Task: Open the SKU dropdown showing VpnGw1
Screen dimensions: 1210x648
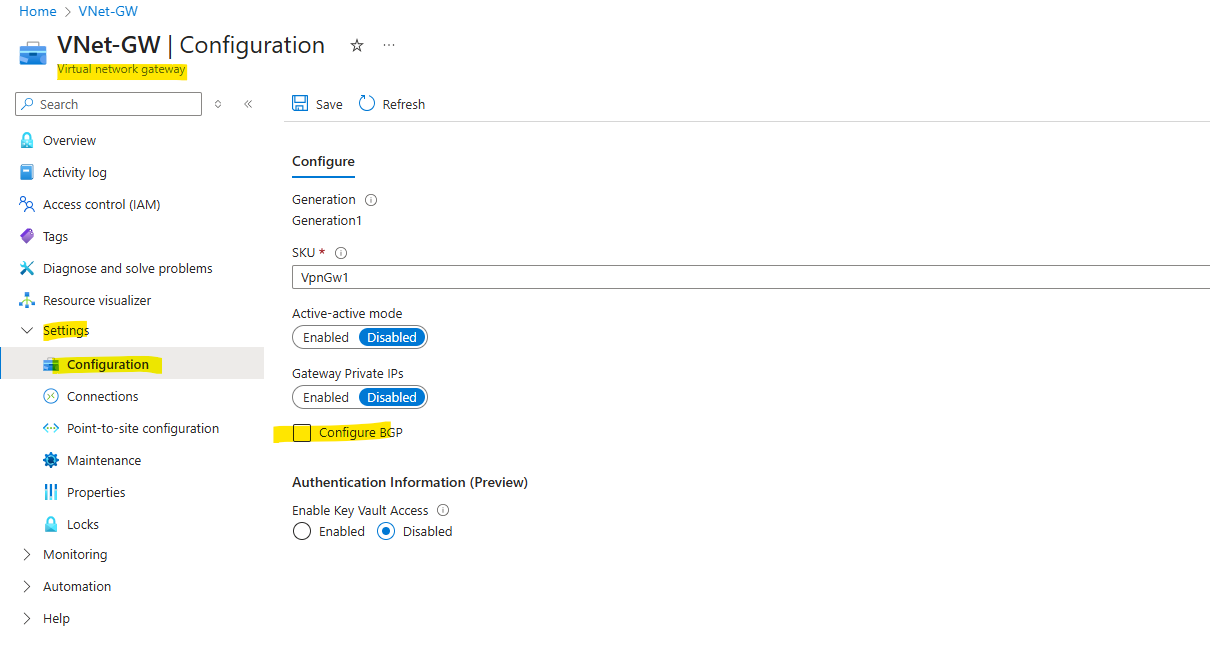Action: (x=751, y=277)
